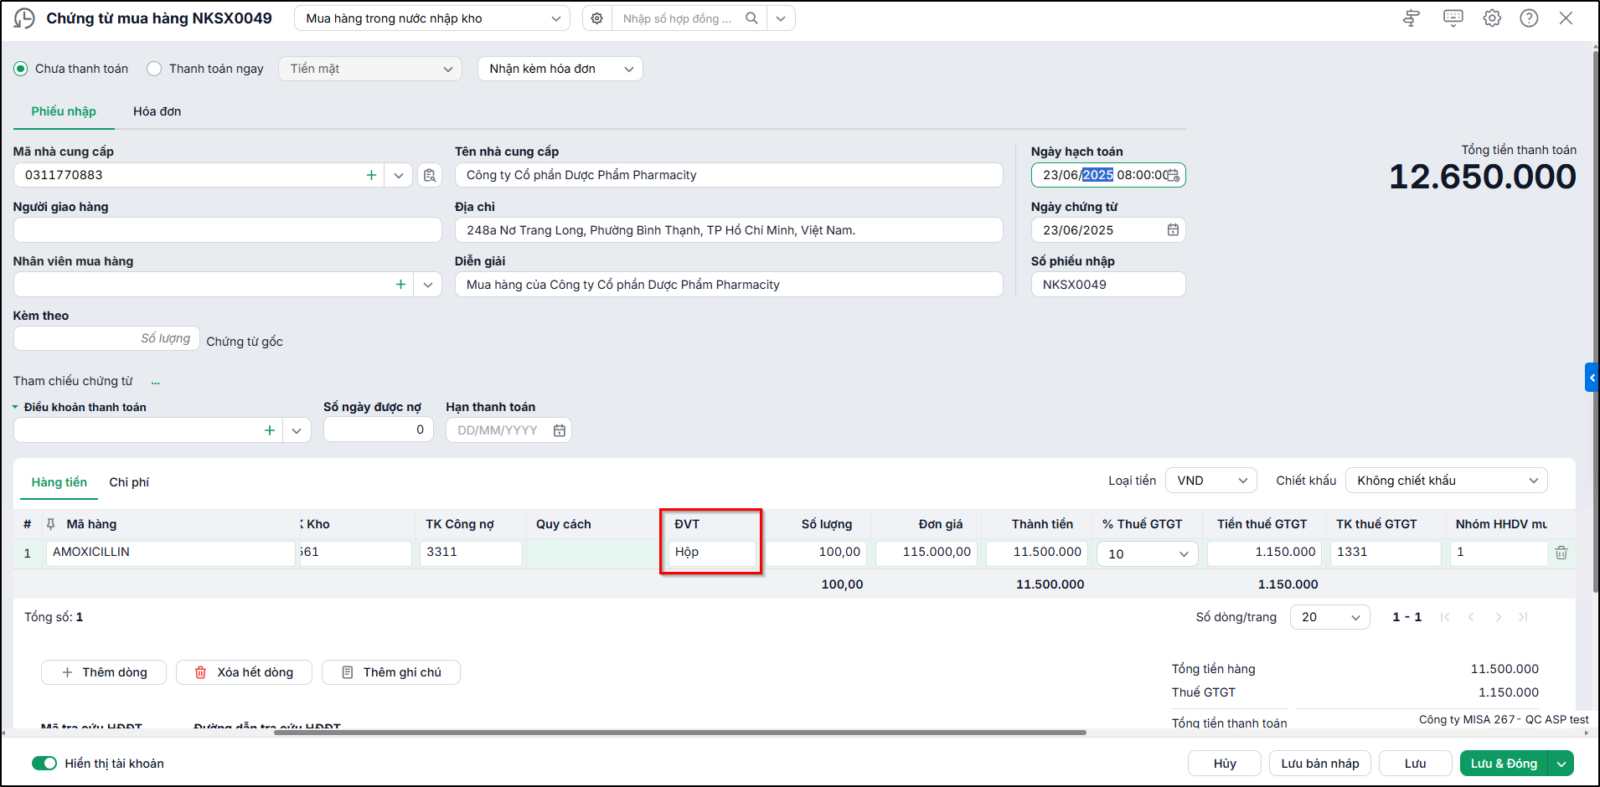
Task: Click the Số phiếu nhập field NKSX0049
Action: pos(1108,284)
